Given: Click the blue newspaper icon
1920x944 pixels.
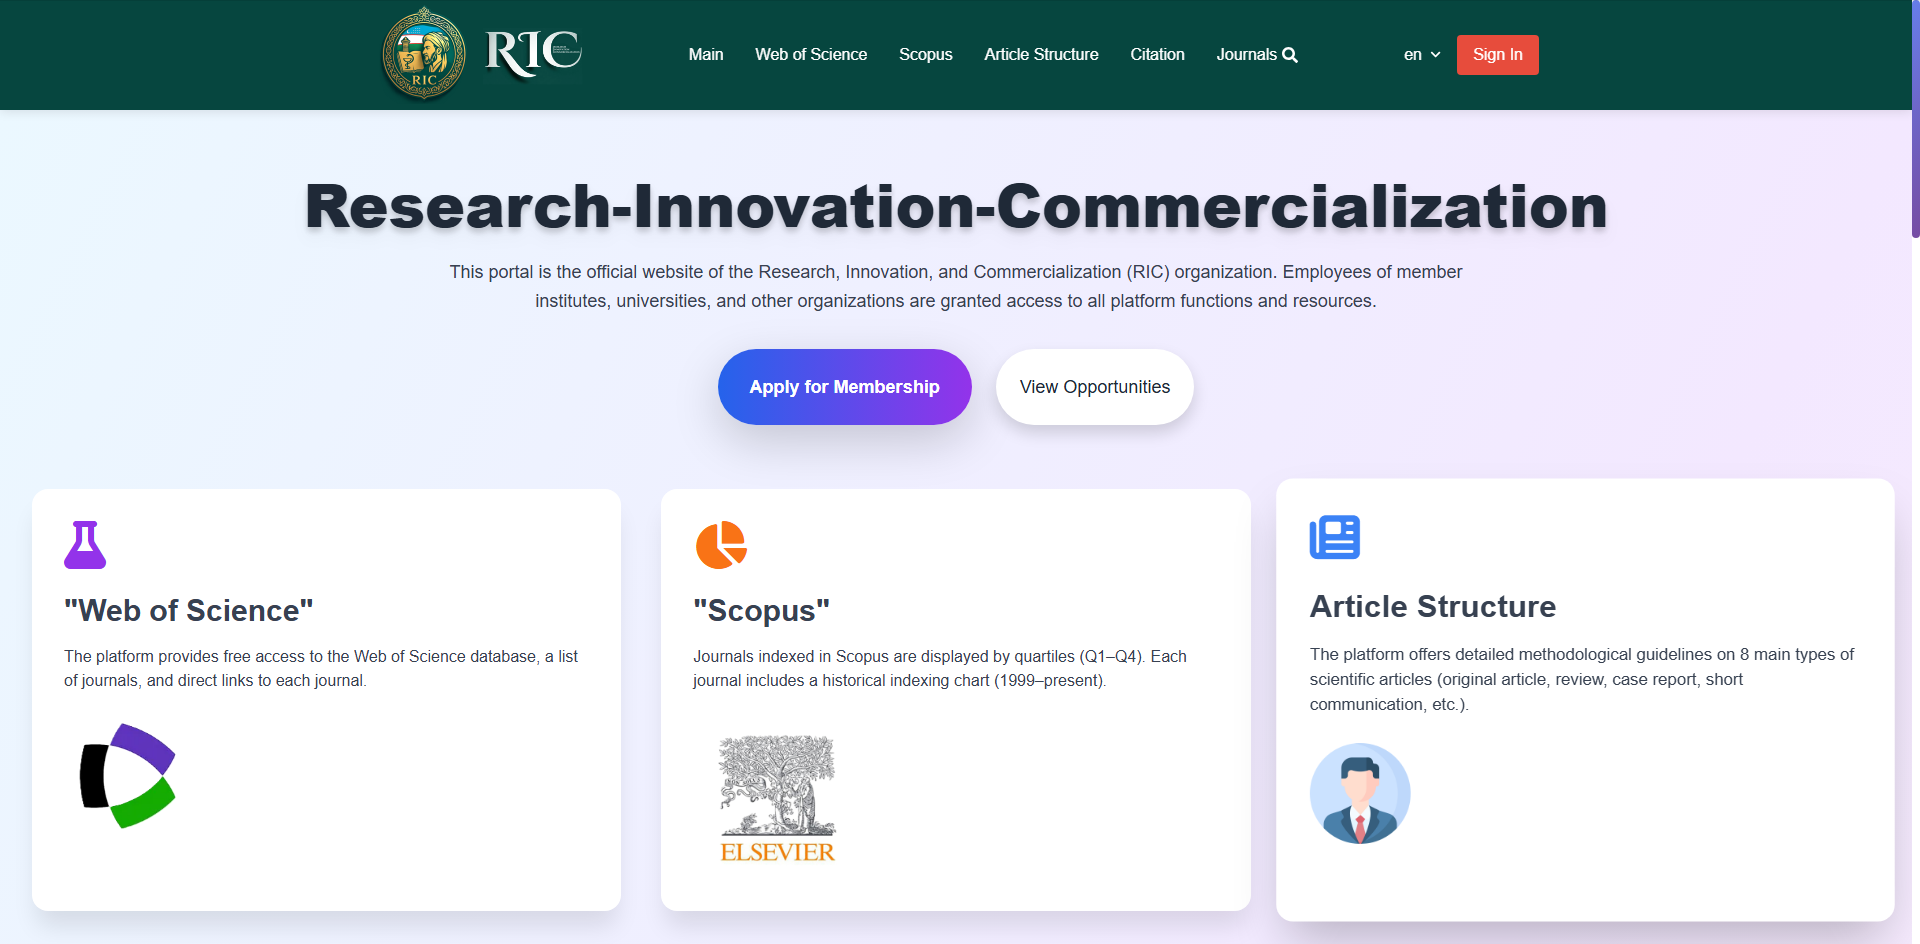Looking at the screenshot, I should click(x=1334, y=537).
